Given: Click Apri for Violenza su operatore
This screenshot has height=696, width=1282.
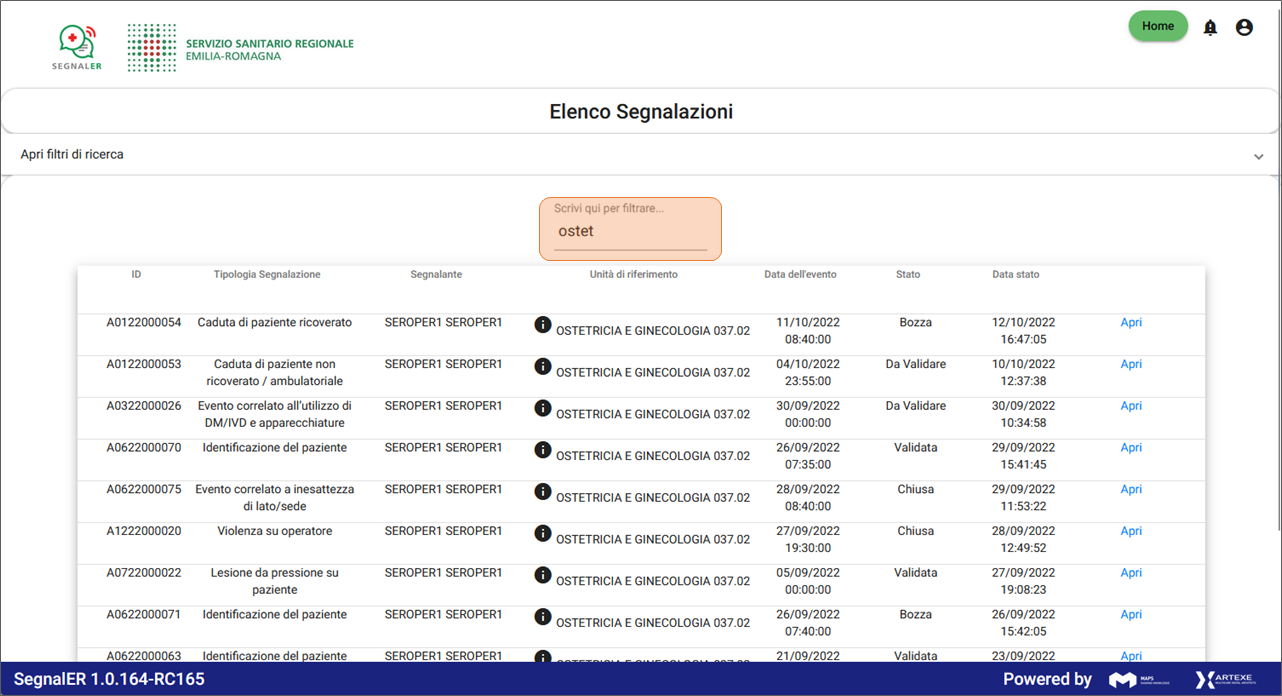Looking at the screenshot, I should point(1131,531).
